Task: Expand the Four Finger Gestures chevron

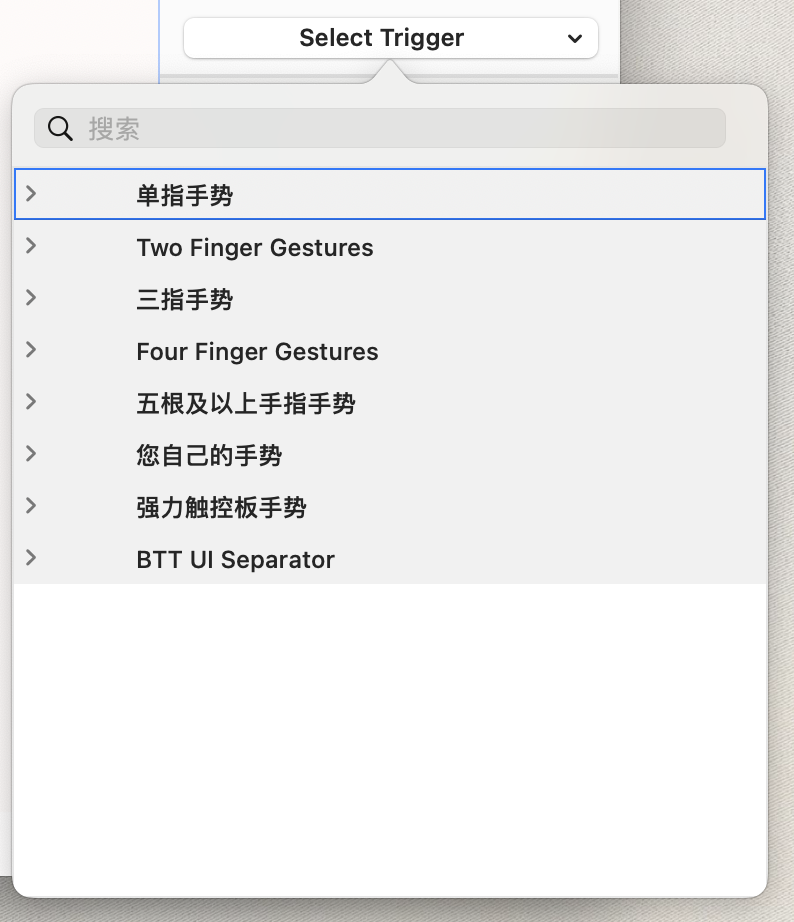Action: coord(31,350)
